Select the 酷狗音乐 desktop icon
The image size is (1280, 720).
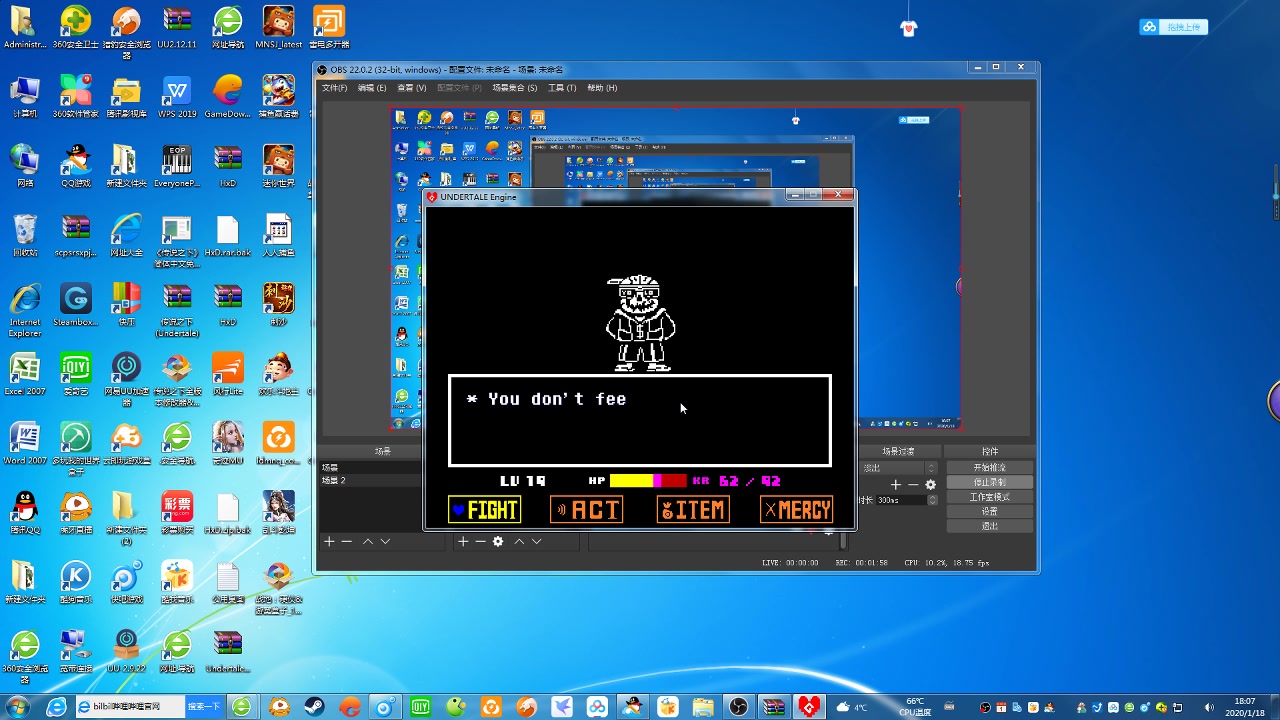pyautogui.click(x=76, y=582)
